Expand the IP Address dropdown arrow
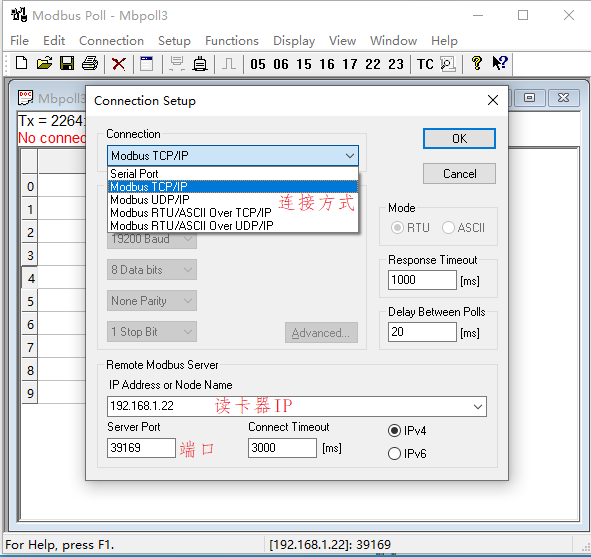 pos(478,407)
